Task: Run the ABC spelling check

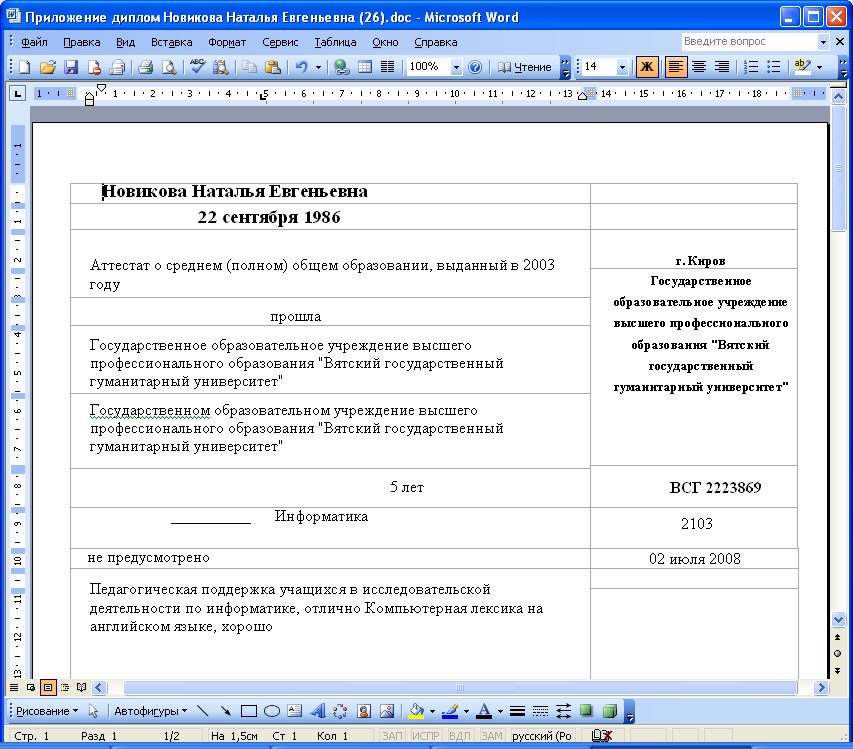Action: coord(197,67)
